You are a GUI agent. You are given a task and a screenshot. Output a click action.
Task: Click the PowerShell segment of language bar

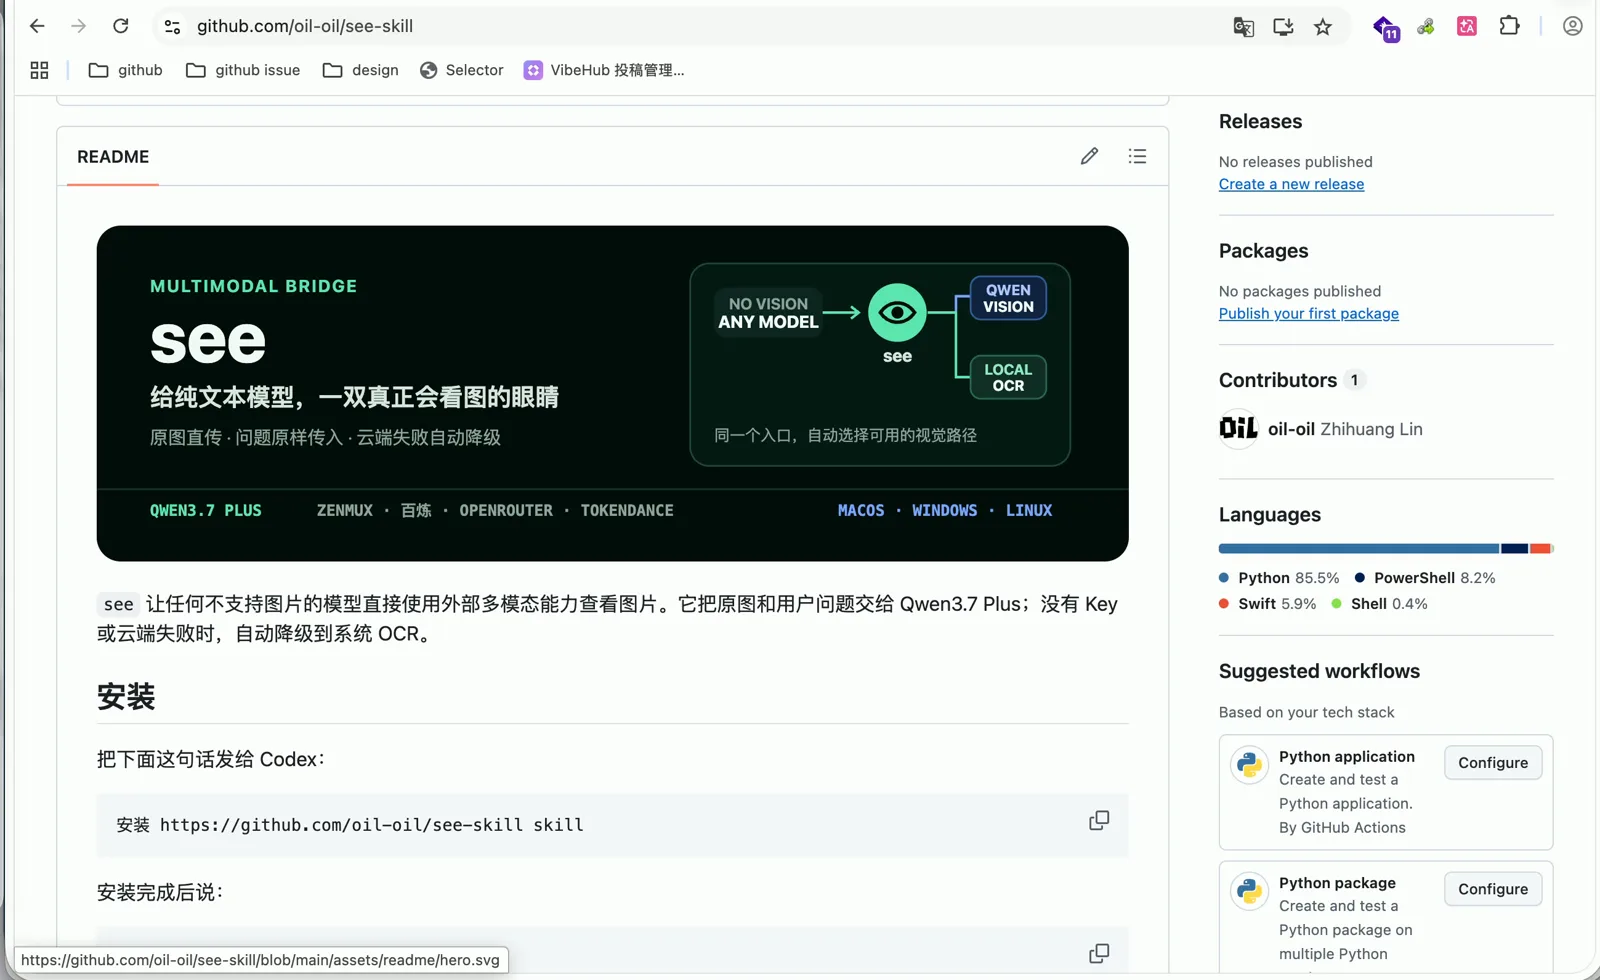(1514, 548)
